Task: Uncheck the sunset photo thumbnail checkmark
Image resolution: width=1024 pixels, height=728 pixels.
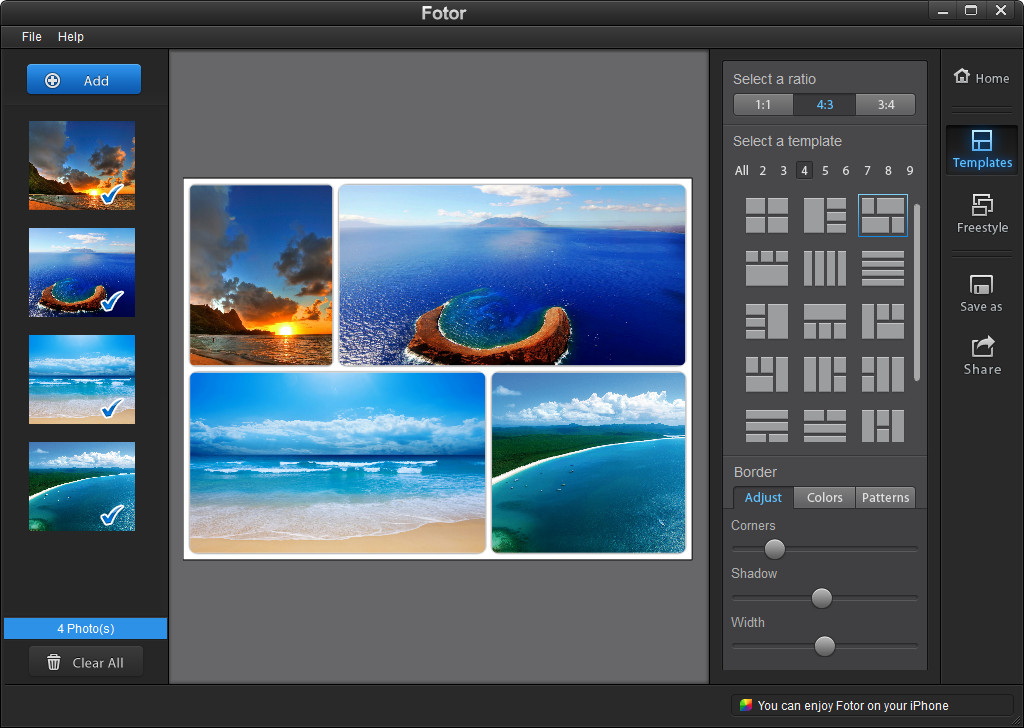Action: pos(112,194)
